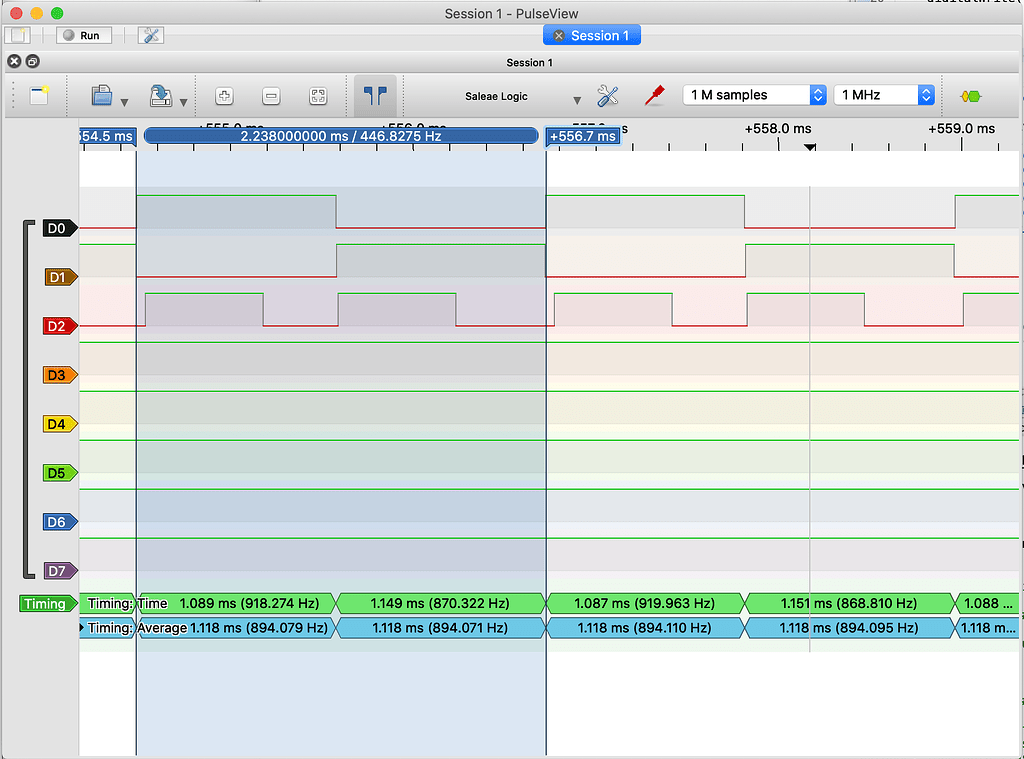The width and height of the screenshot is (1024, 759).
Task: Expand the Saleae Logic device dropdown
Action: [577, 100]
